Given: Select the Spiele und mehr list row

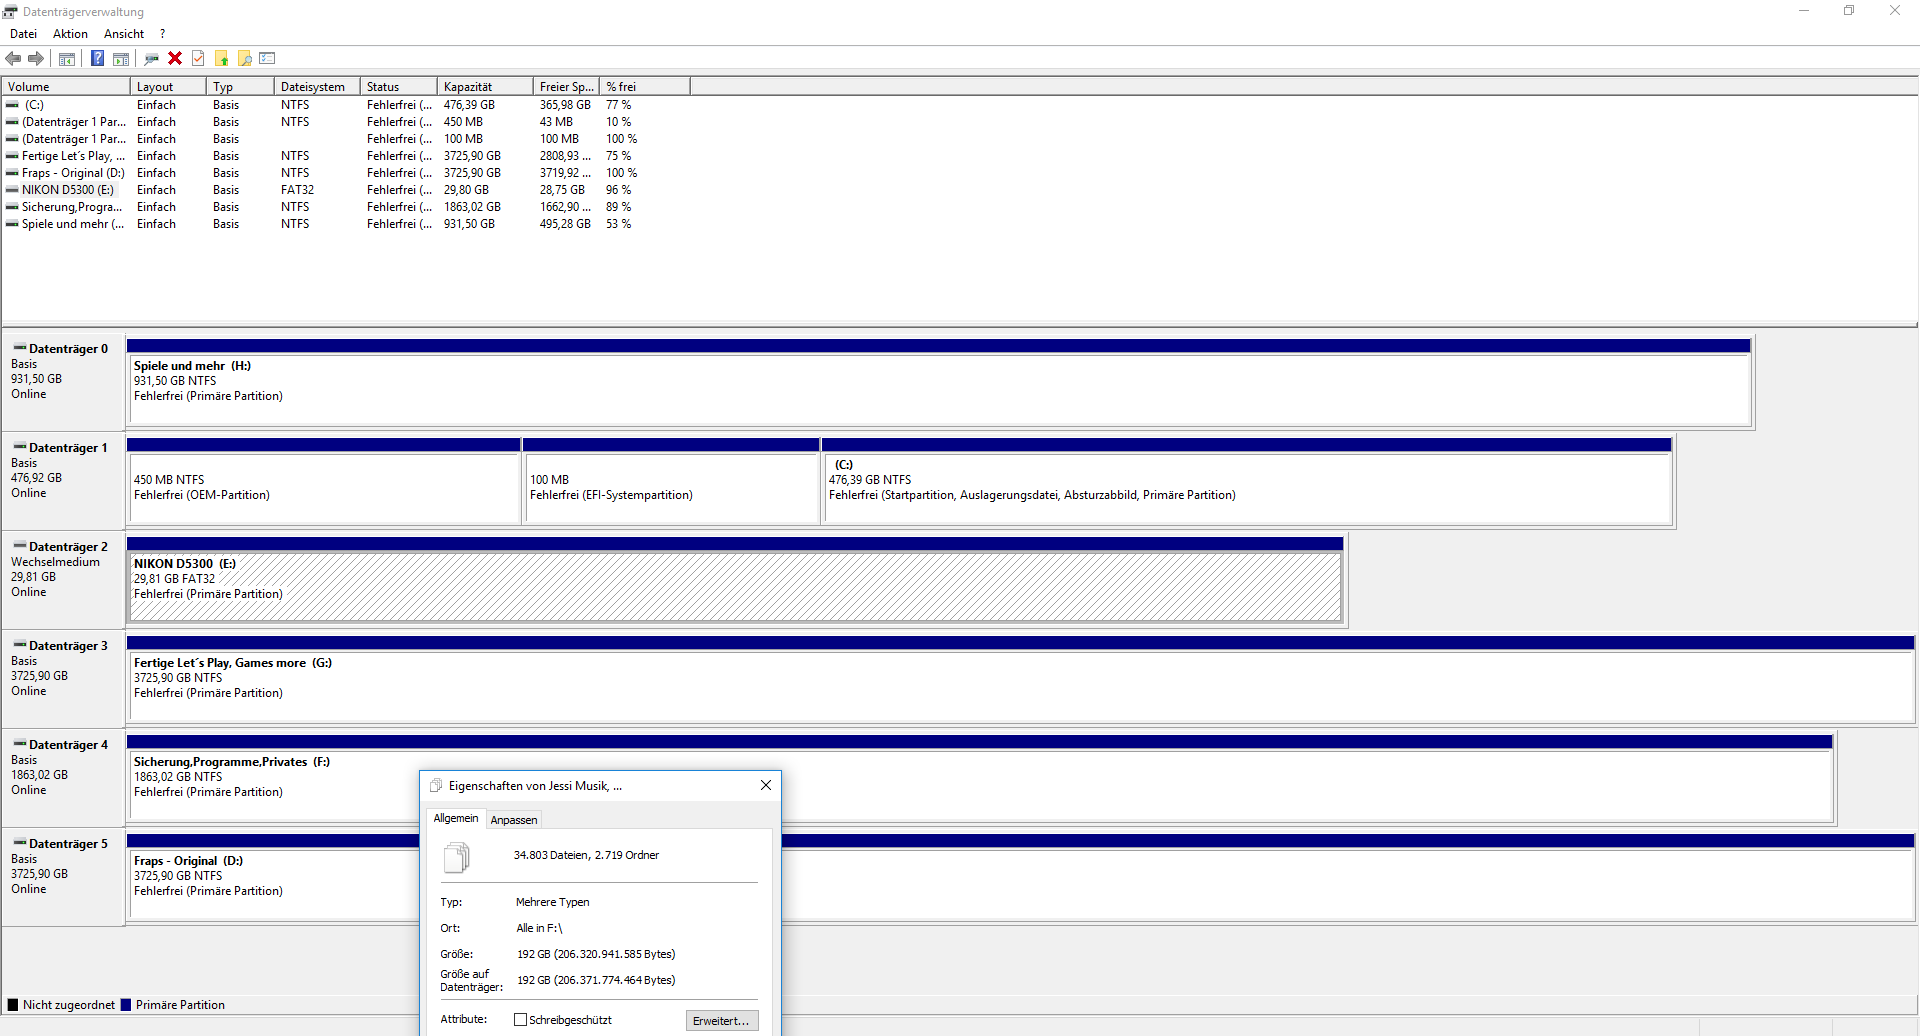Looking at the screenshot, I should [x=346, y=224].
